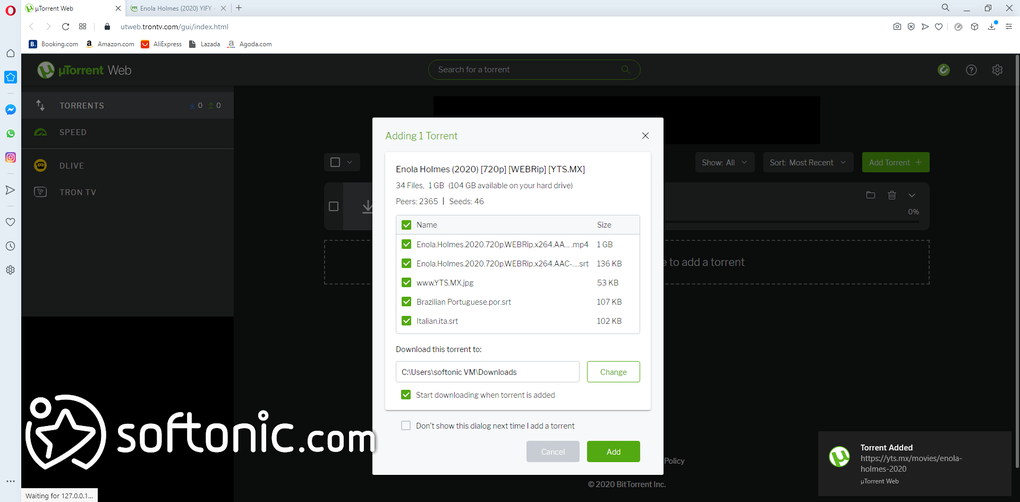Uncheck the 136 KB .srt file checkbox
The height and width of the screenshot is (502, 1020).
click(x=407, y=263)
